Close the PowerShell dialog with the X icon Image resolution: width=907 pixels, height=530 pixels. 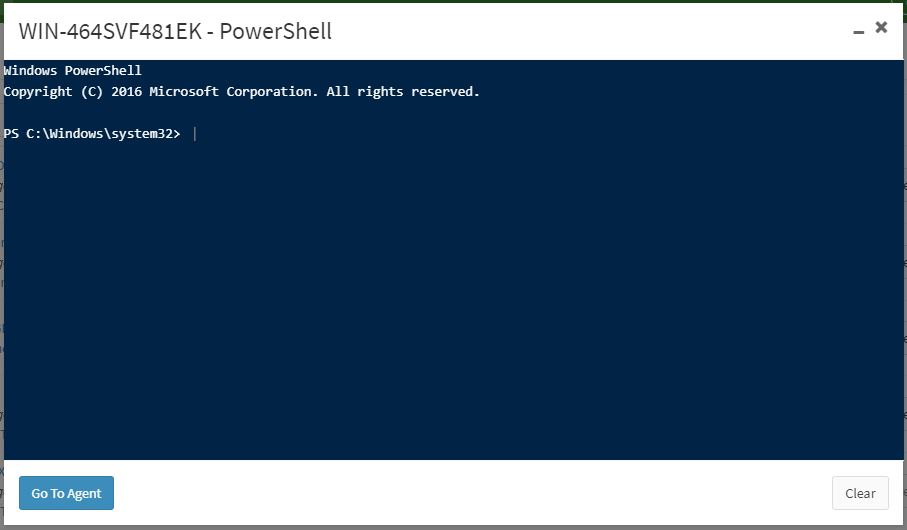point(881,27)
